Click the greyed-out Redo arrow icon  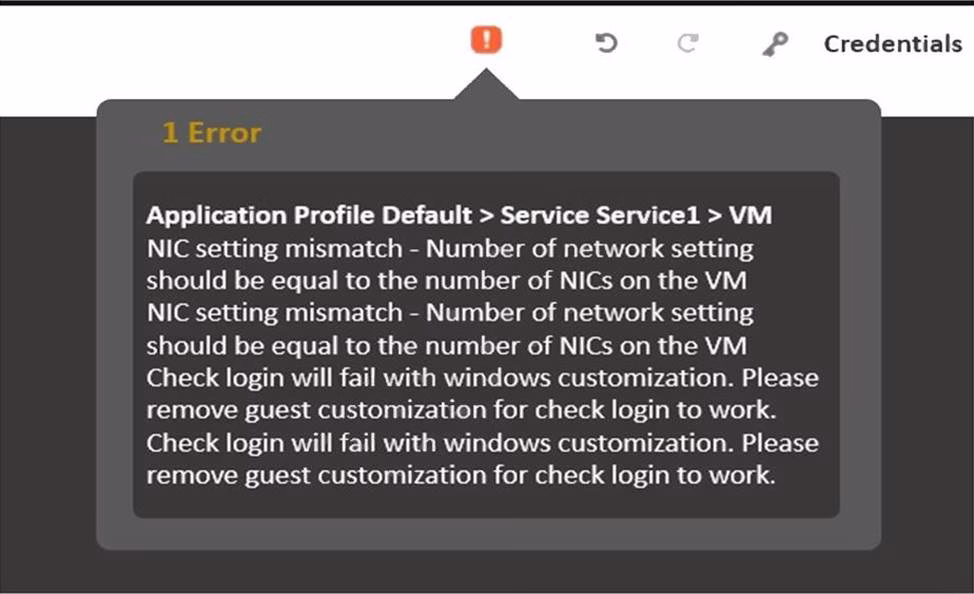coord(687,43)
